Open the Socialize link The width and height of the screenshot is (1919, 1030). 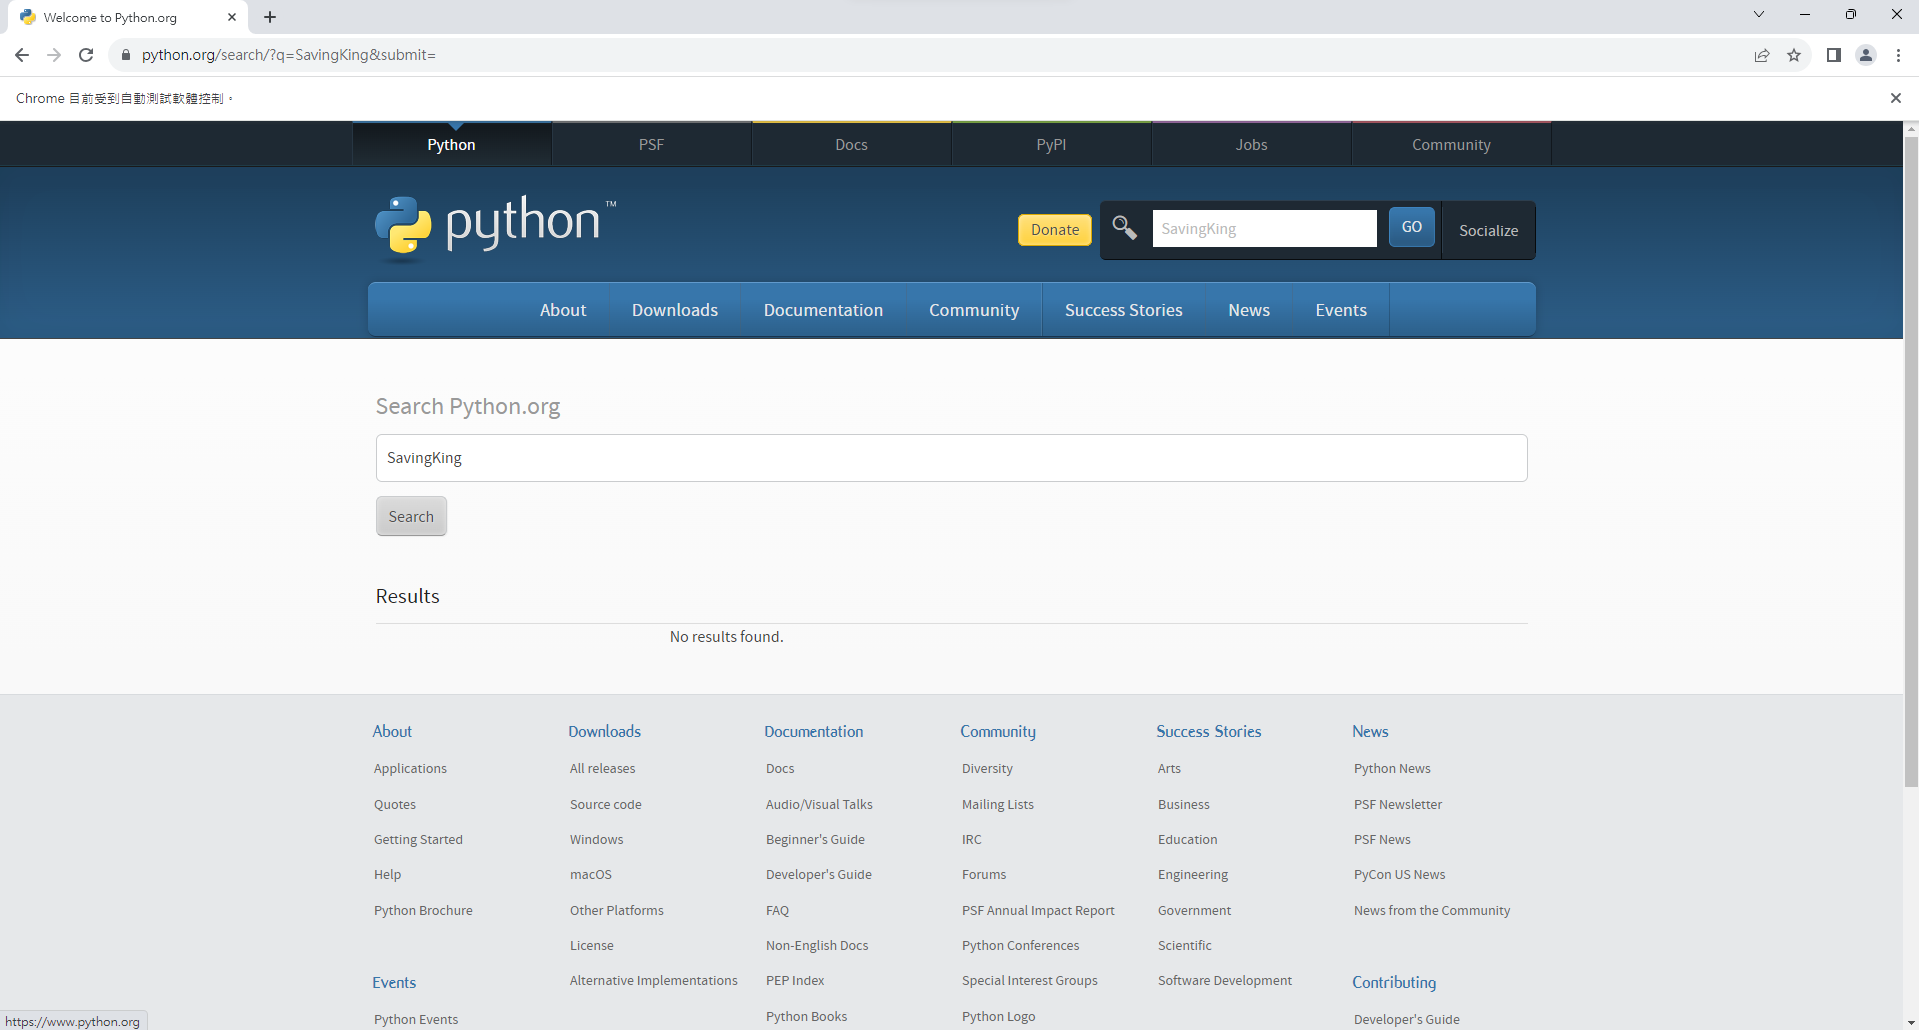tap(1487, 230)
